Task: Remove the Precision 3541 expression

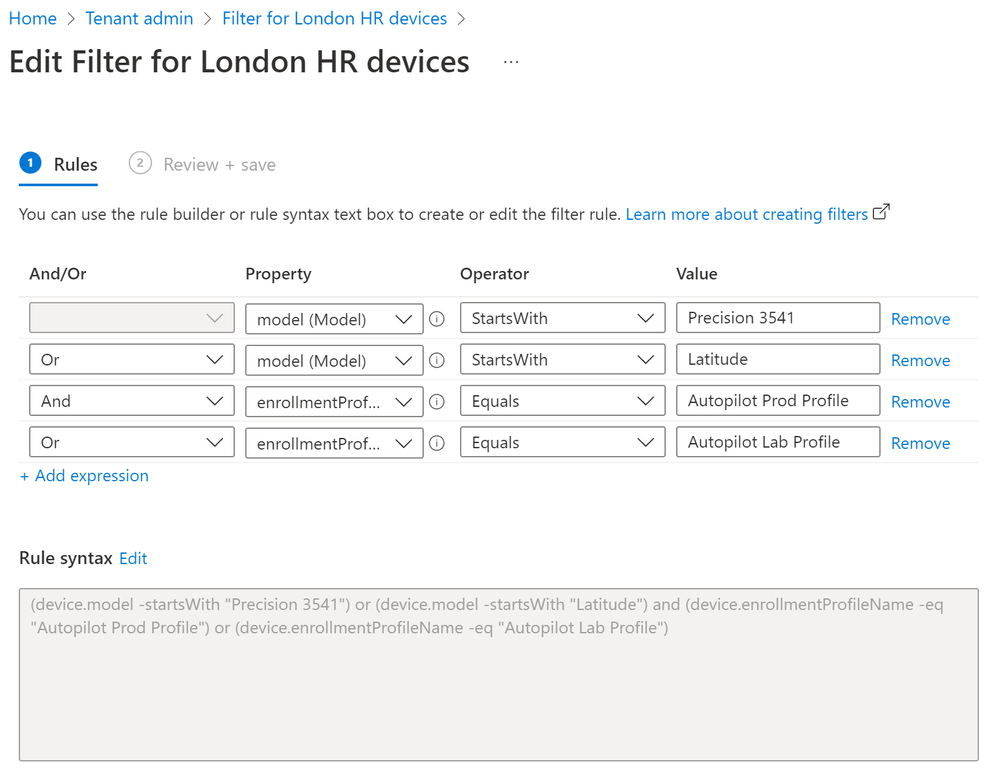Action: (920, 319)
